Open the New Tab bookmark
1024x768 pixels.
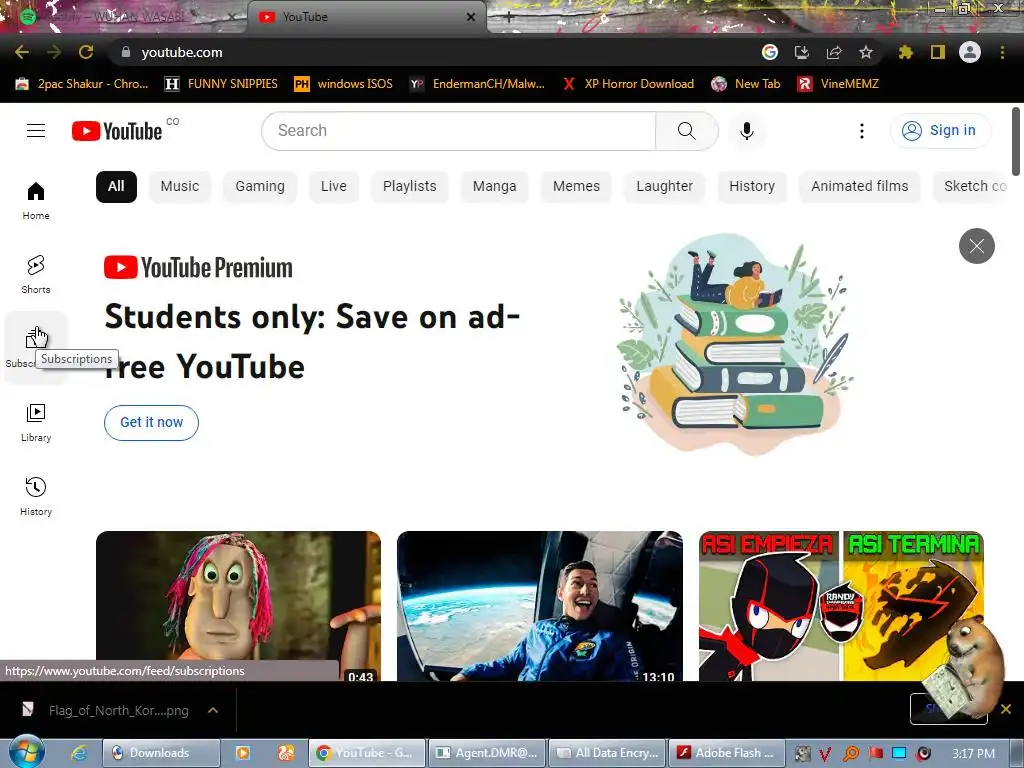click(746, 84)
